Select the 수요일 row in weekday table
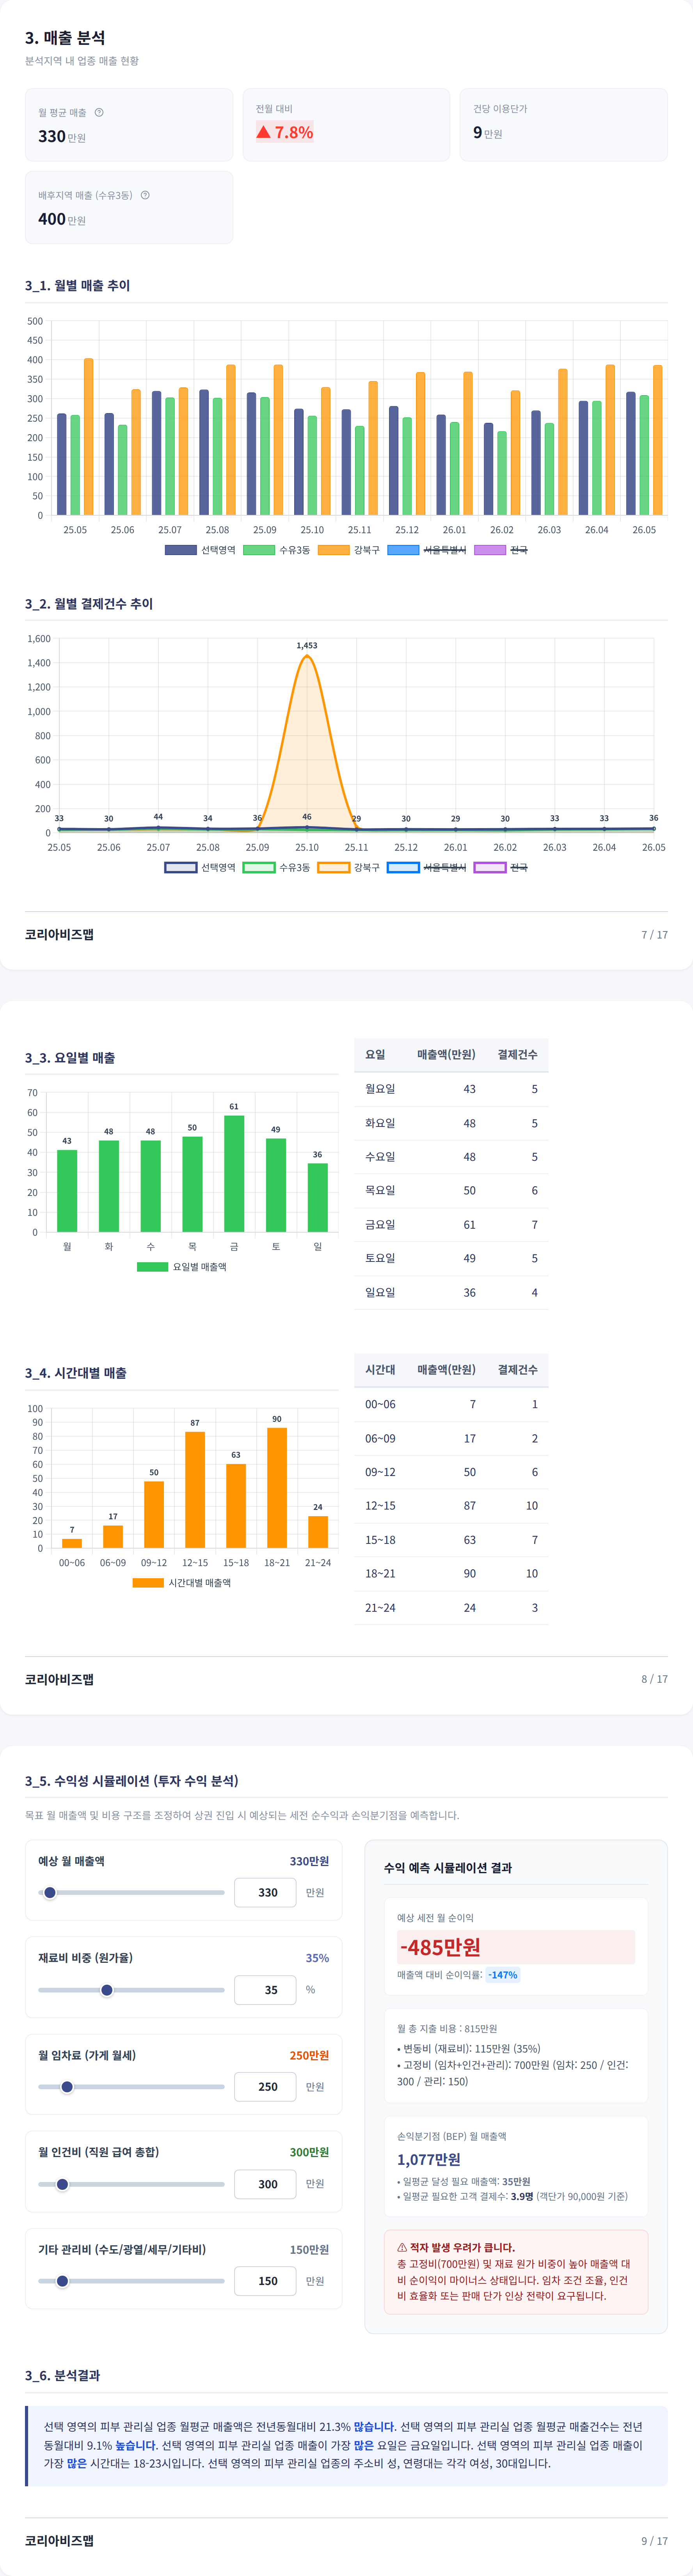This screenshot has height=2576, width=693. (x=451, y=1157)
